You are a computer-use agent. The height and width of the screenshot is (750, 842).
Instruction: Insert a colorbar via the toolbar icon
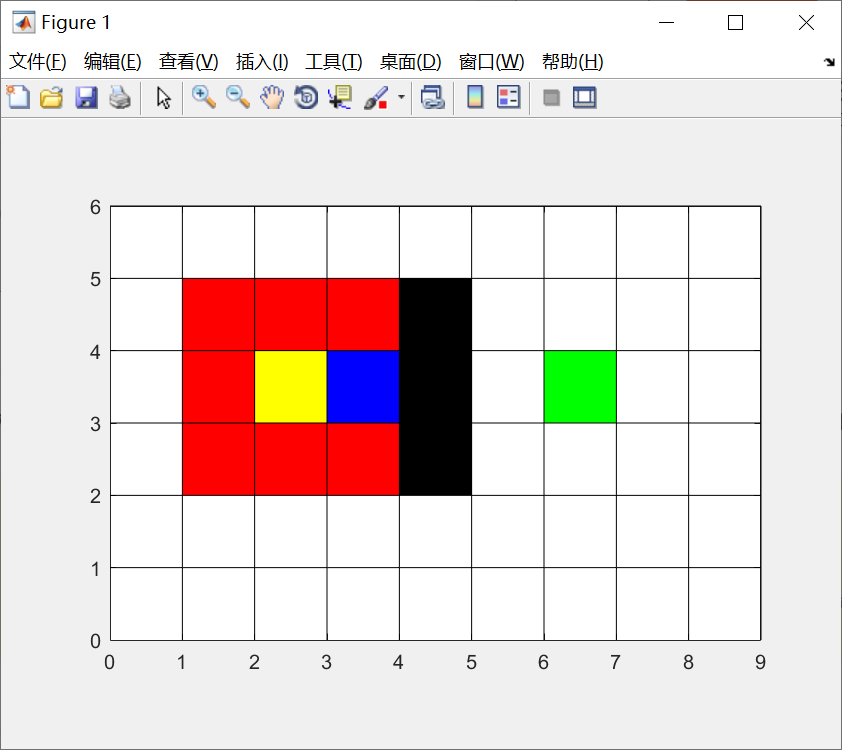pyautogui.click(x=475, y=98)
